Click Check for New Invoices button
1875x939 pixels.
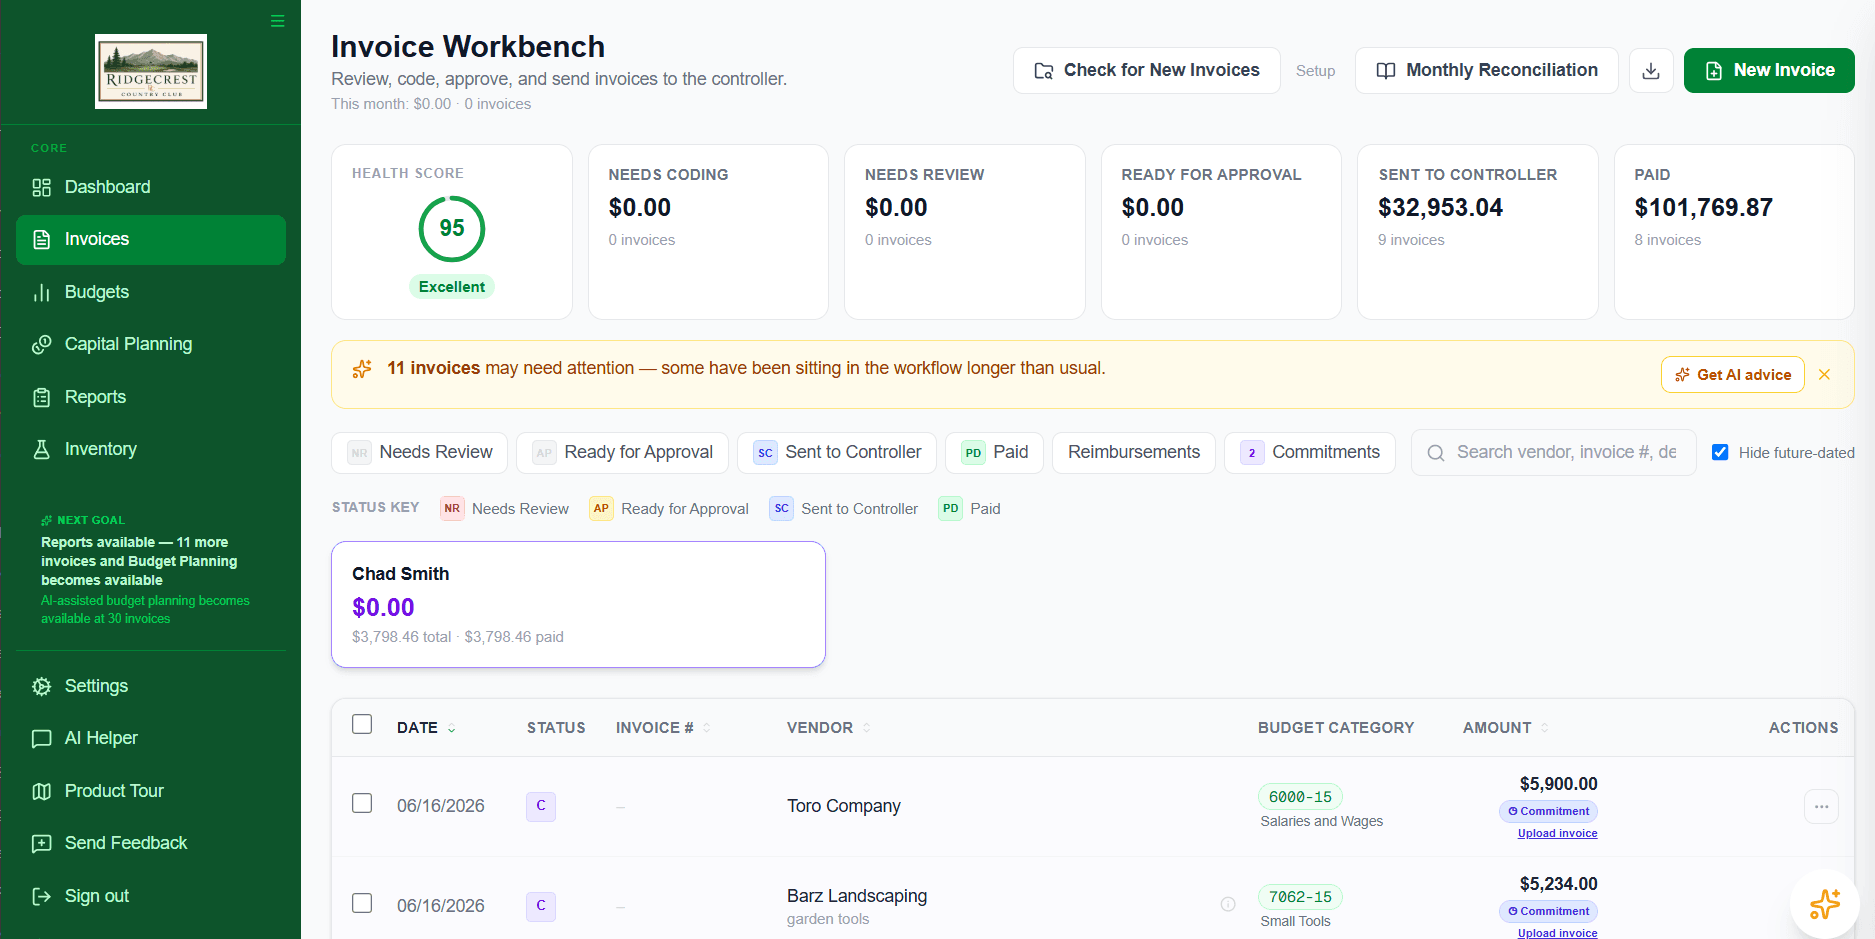coord(1147,70)
